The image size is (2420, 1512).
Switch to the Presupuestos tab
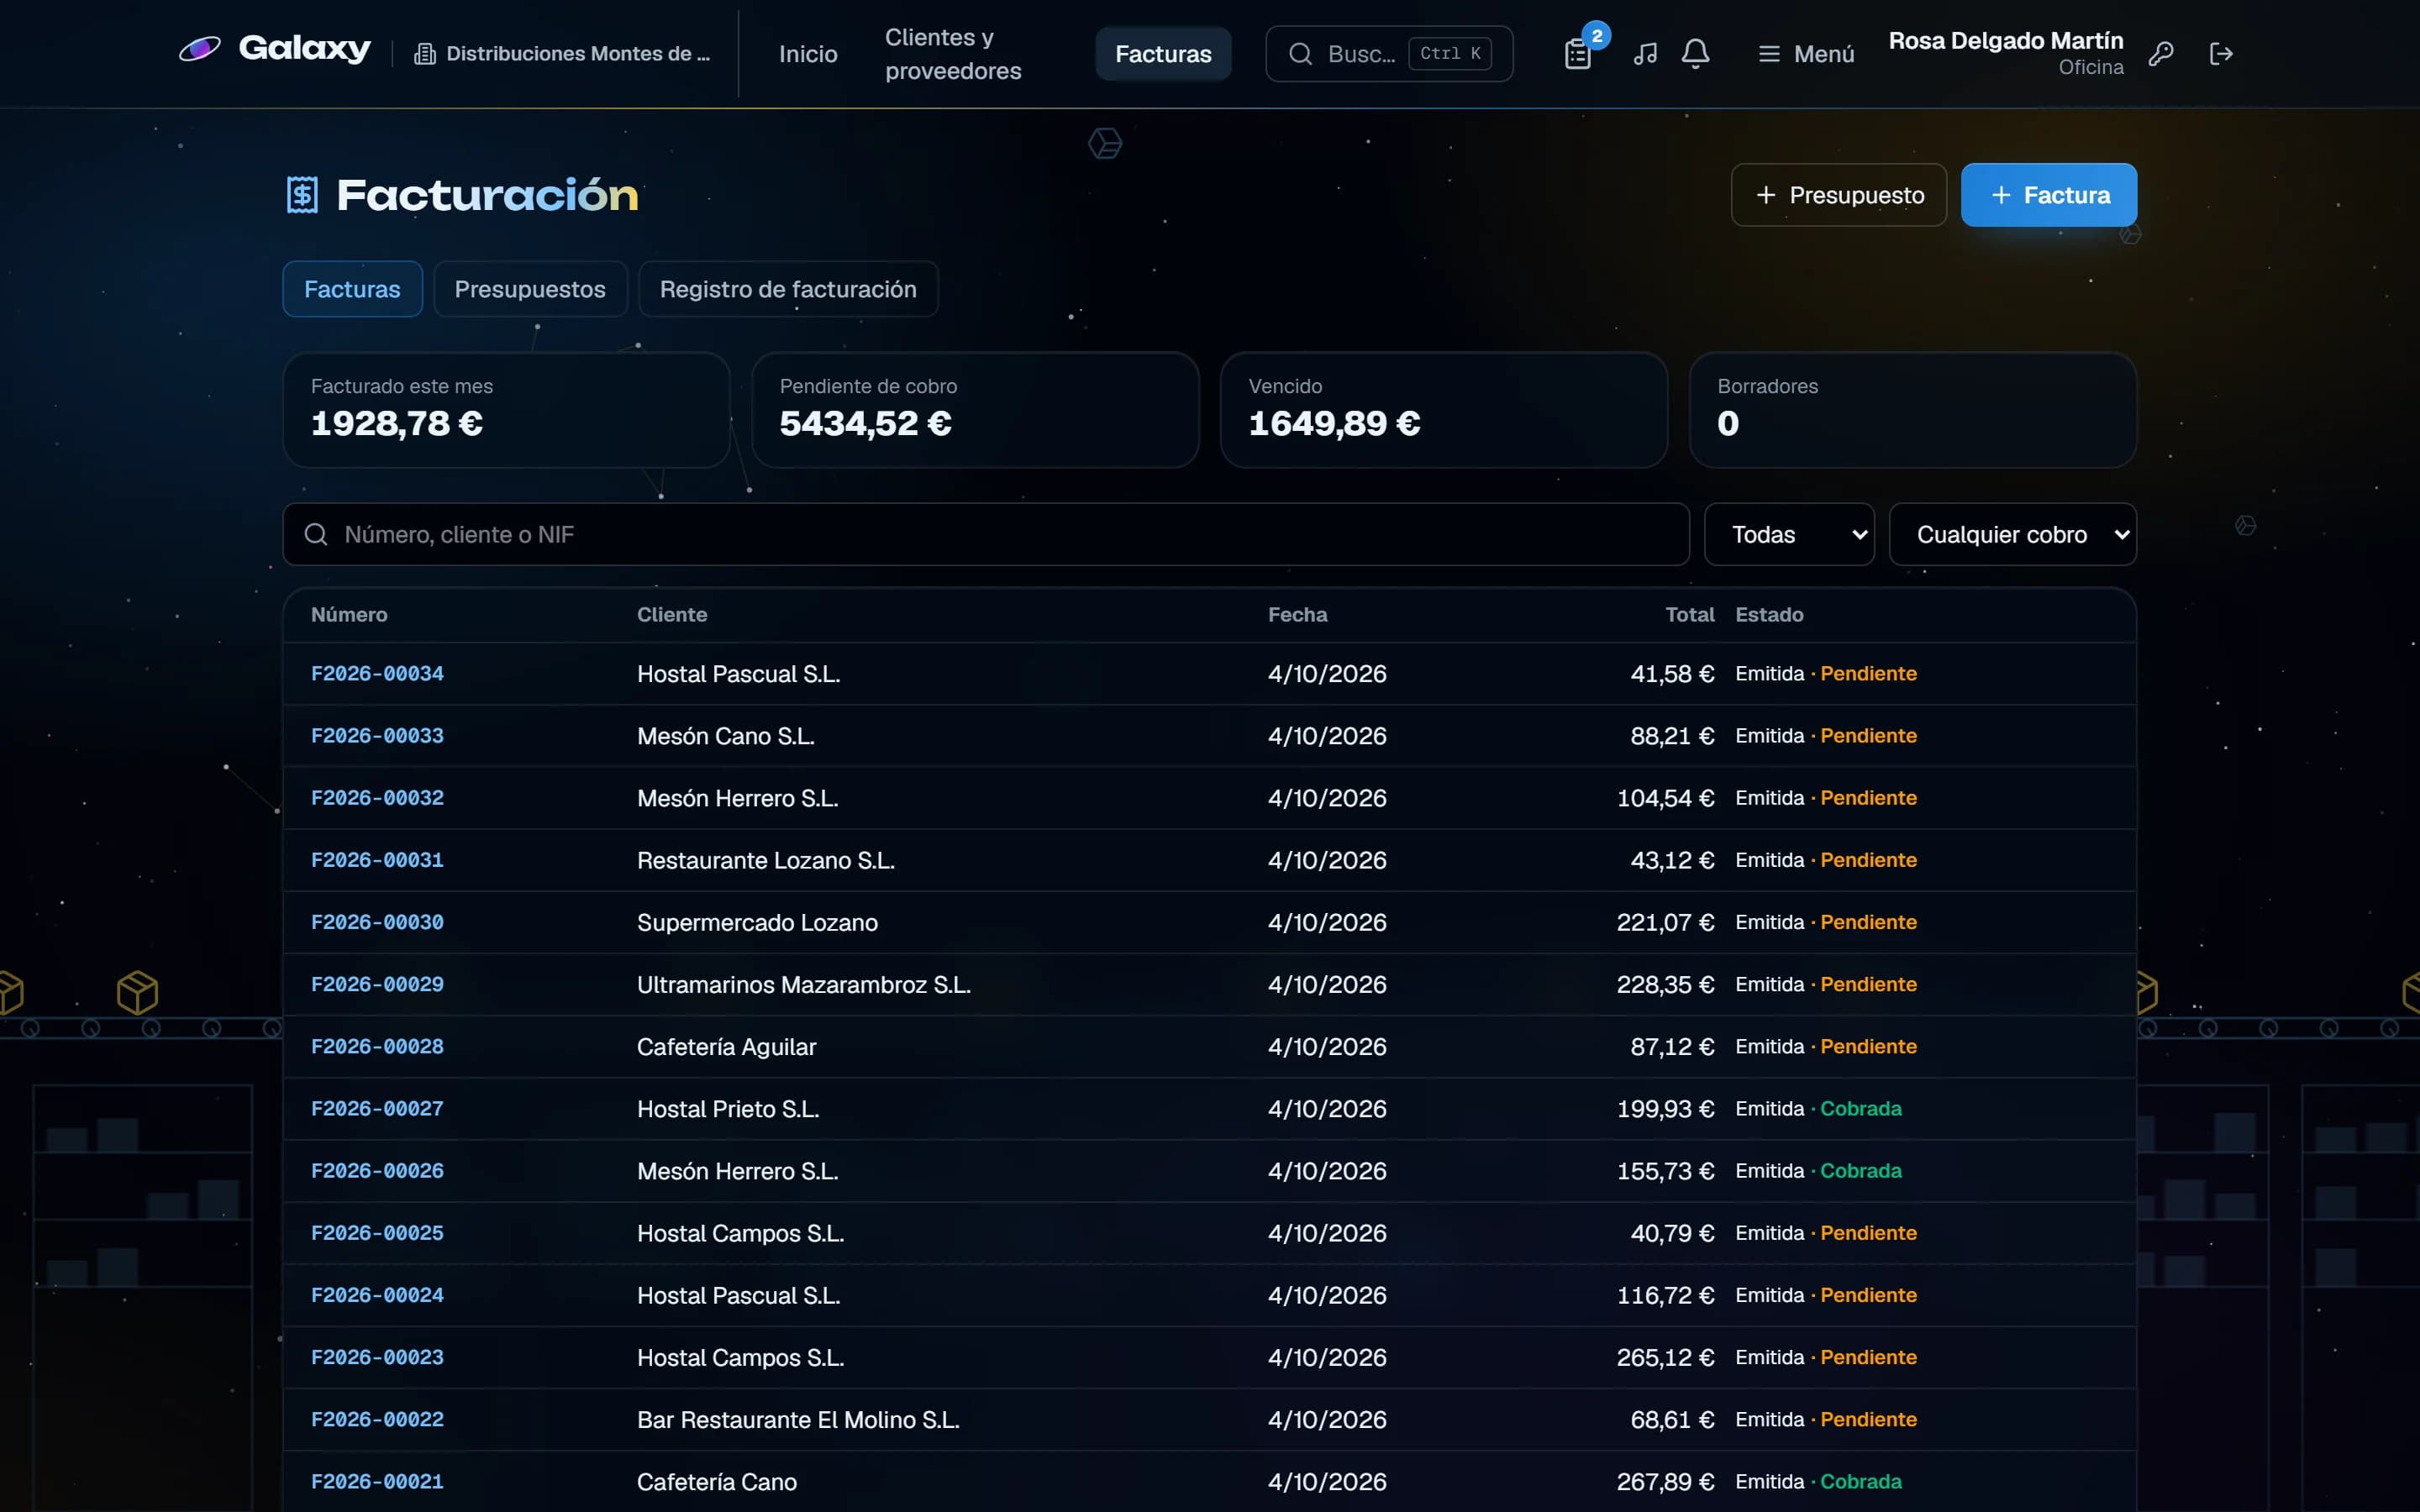530,289
